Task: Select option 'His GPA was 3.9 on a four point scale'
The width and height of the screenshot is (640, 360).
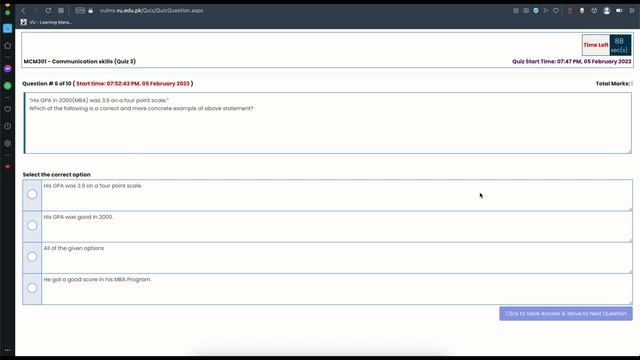Action: click(x=32, y=194)
